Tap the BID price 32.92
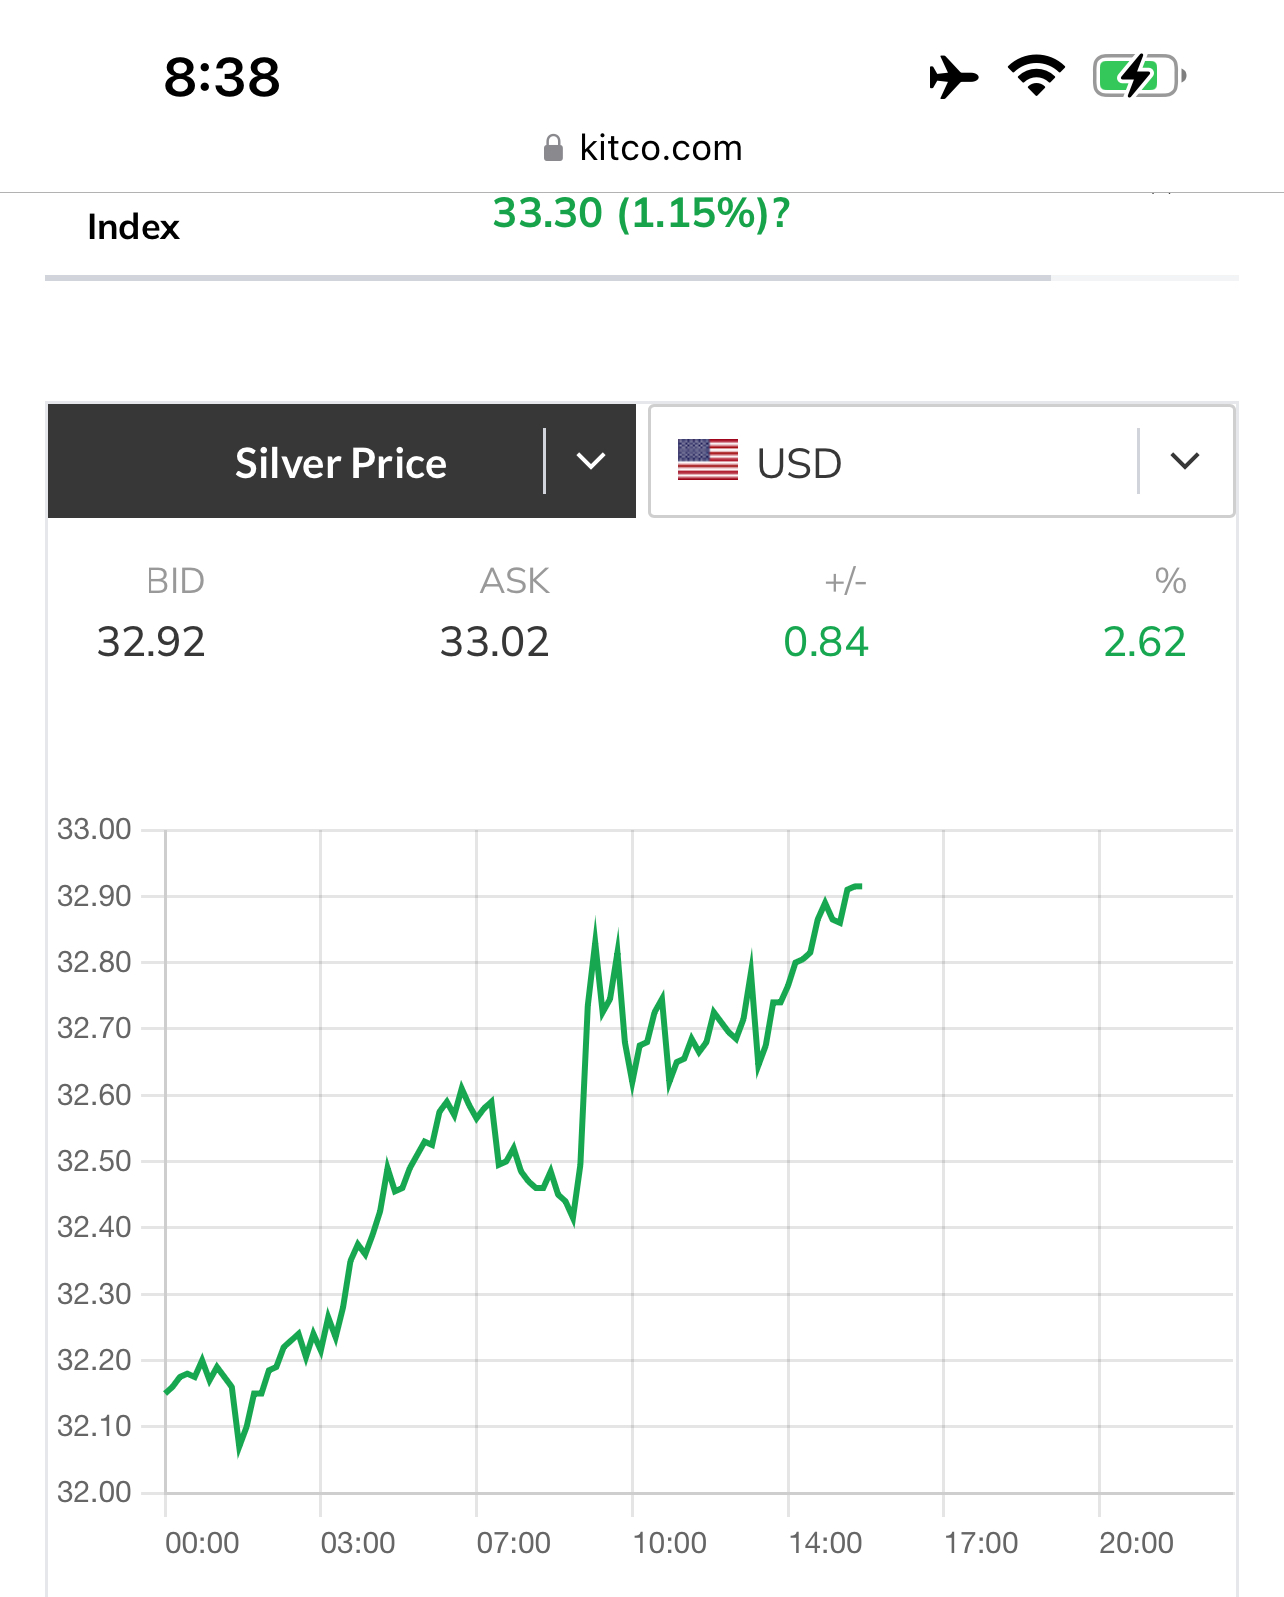 tap(151, 642)
